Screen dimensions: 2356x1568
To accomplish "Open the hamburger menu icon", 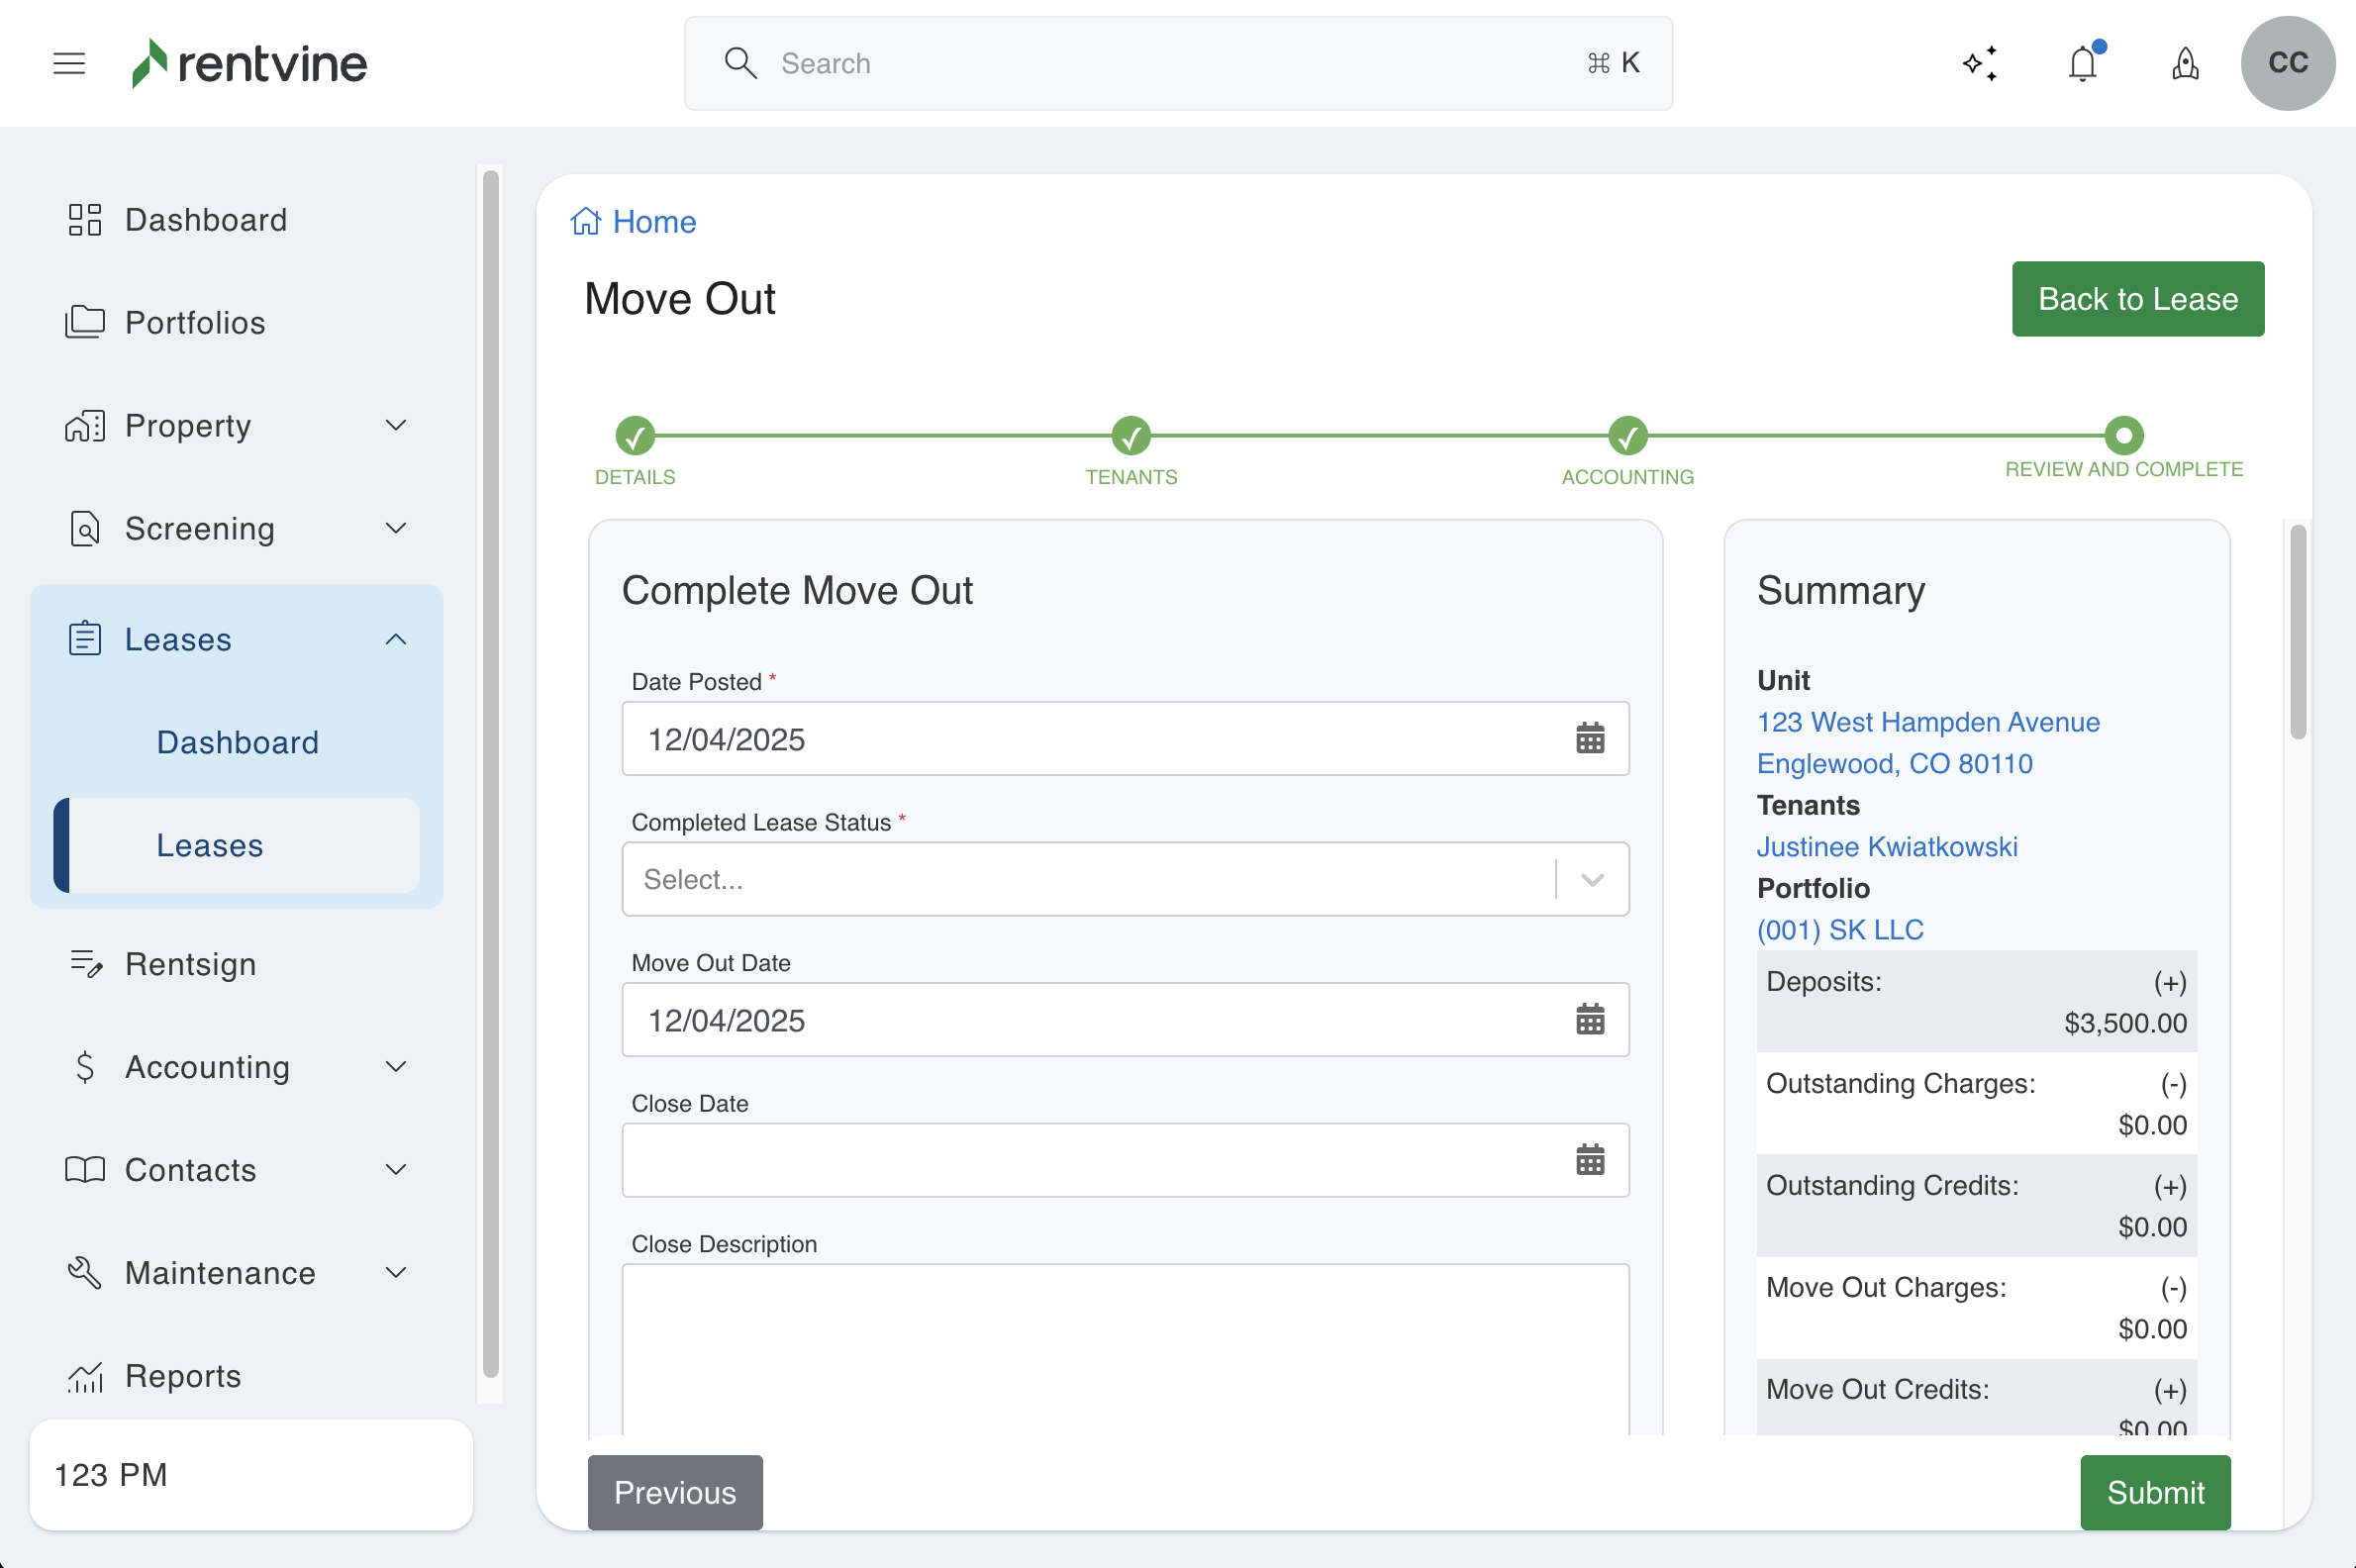I will pyautogui.click(x=69, y=63).
